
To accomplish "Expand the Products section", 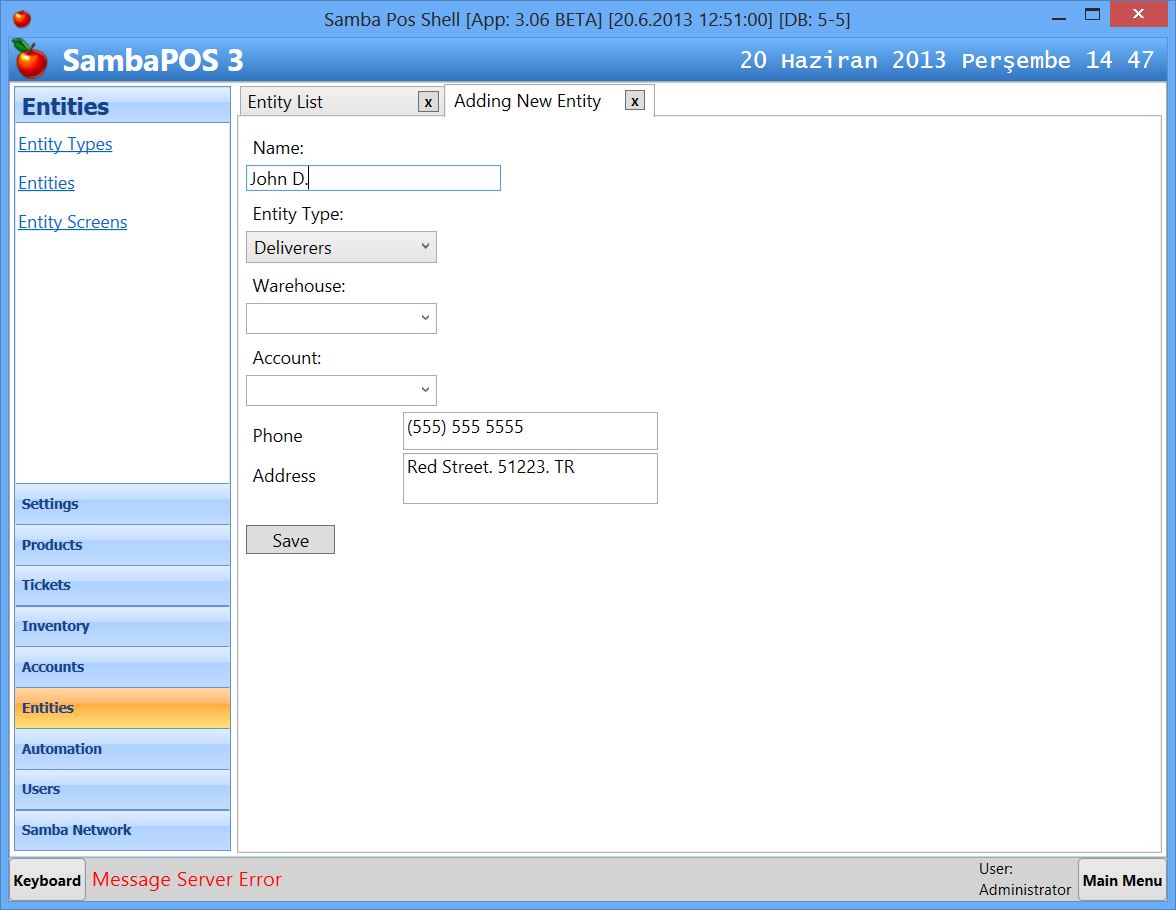I will [x=122, y=545].
